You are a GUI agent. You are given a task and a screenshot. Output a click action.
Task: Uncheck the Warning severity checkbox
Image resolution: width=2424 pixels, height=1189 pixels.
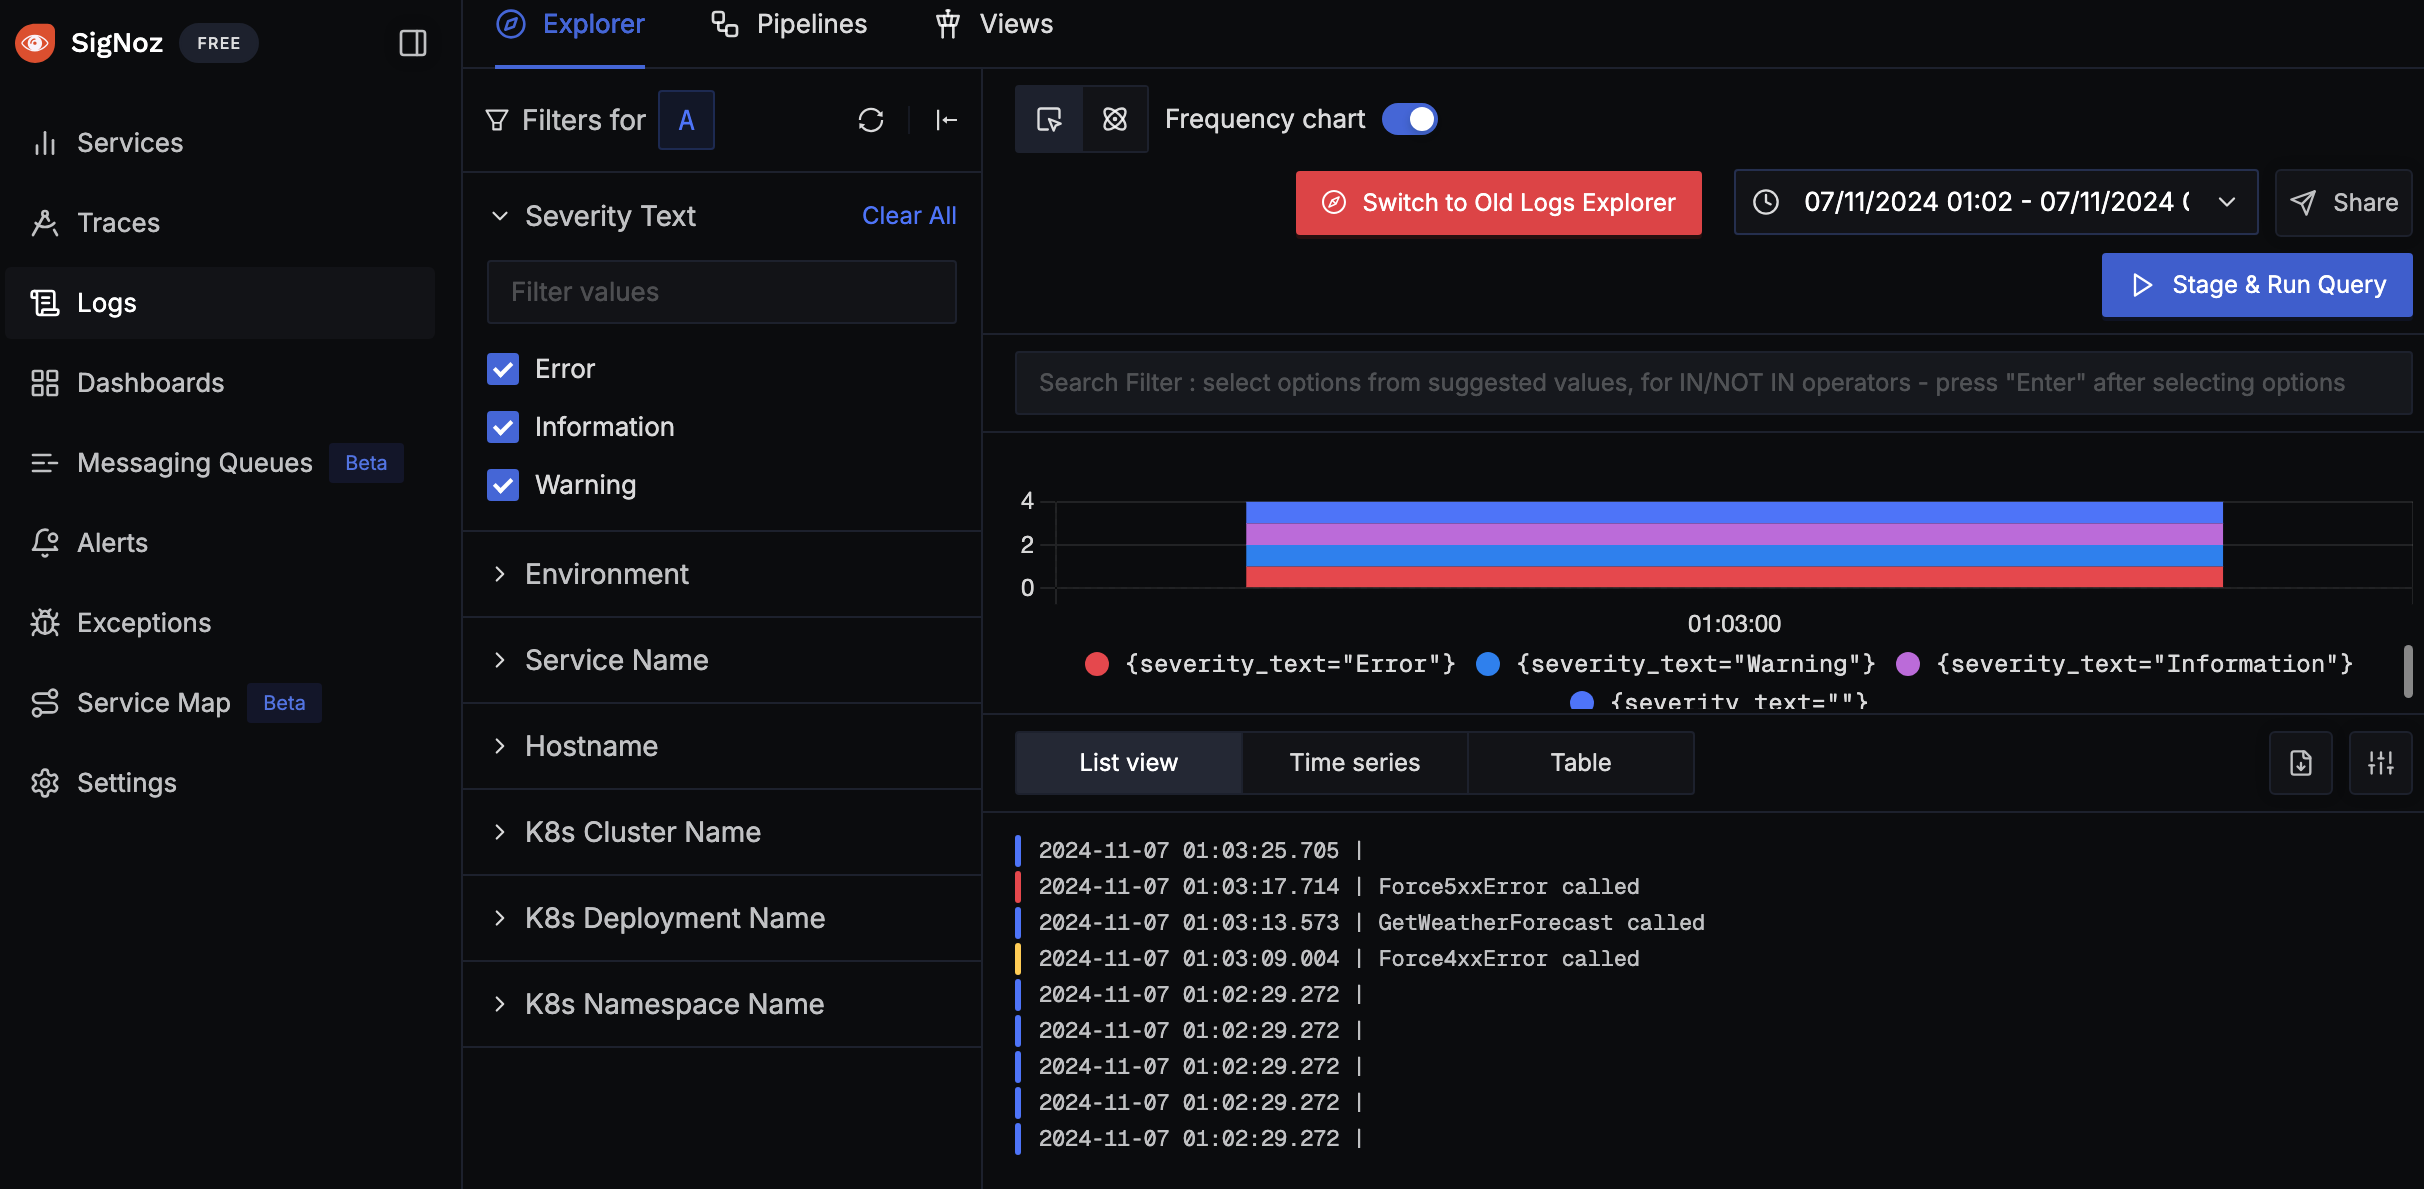pos(503,485)
